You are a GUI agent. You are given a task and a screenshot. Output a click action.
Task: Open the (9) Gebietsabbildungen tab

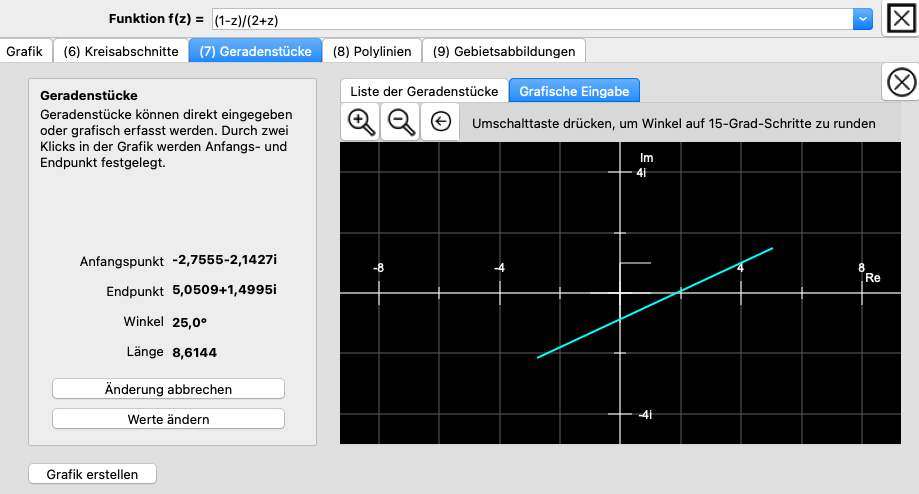(504, 51)
